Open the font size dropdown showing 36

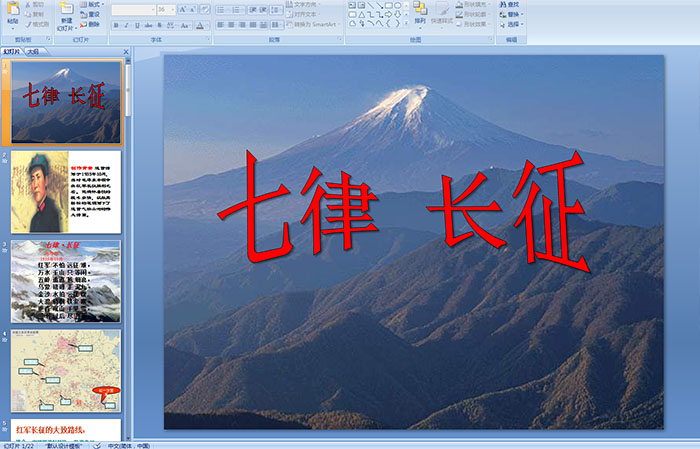(166, 9)
